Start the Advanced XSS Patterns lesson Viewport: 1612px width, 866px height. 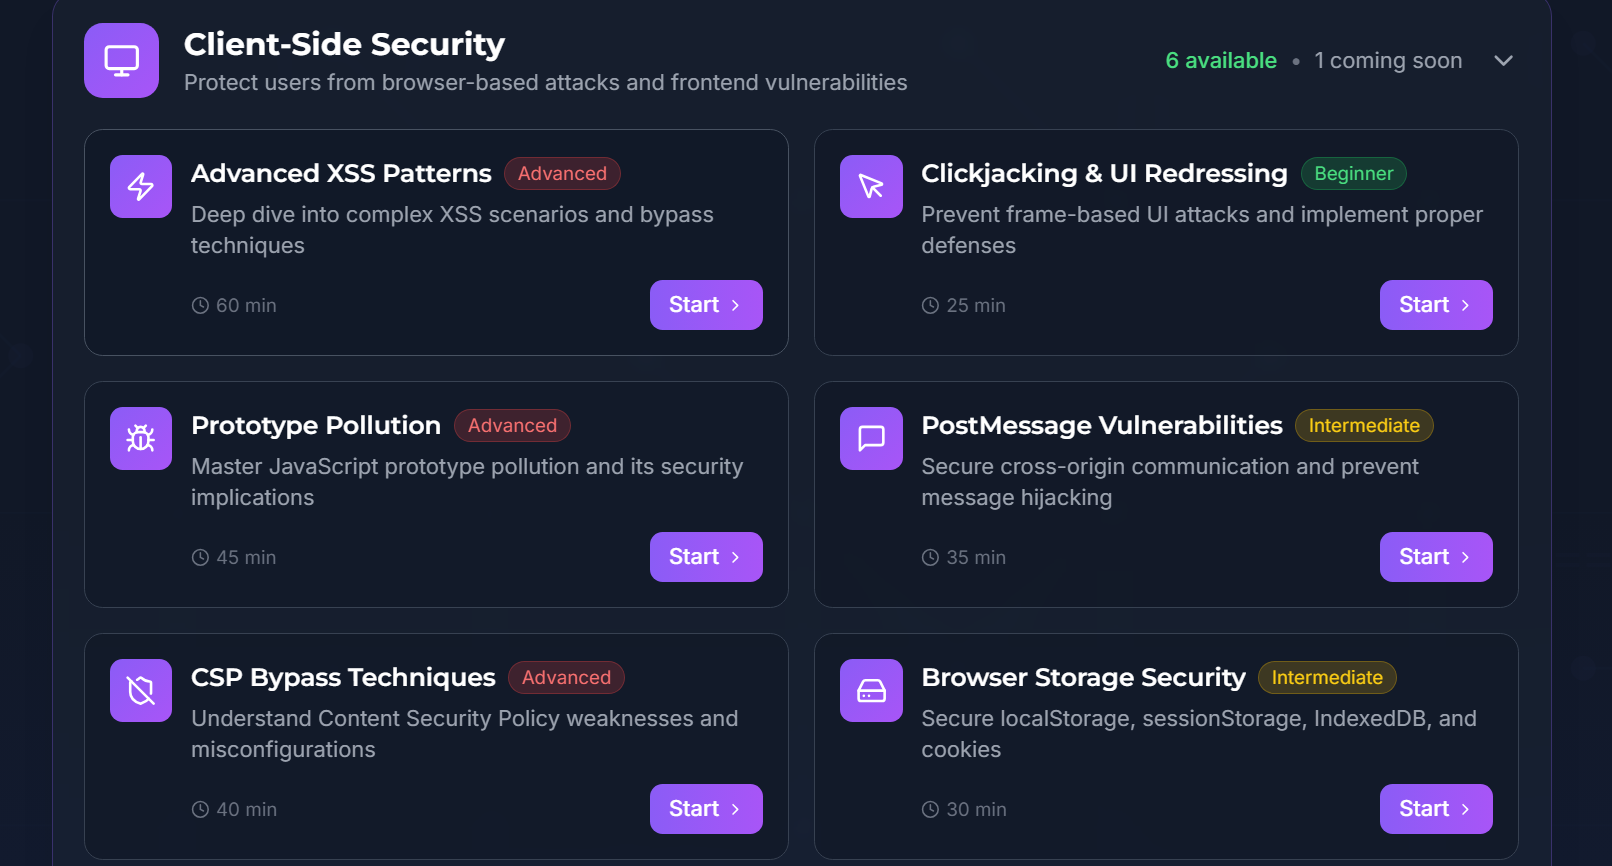click(x=705, y=305)
